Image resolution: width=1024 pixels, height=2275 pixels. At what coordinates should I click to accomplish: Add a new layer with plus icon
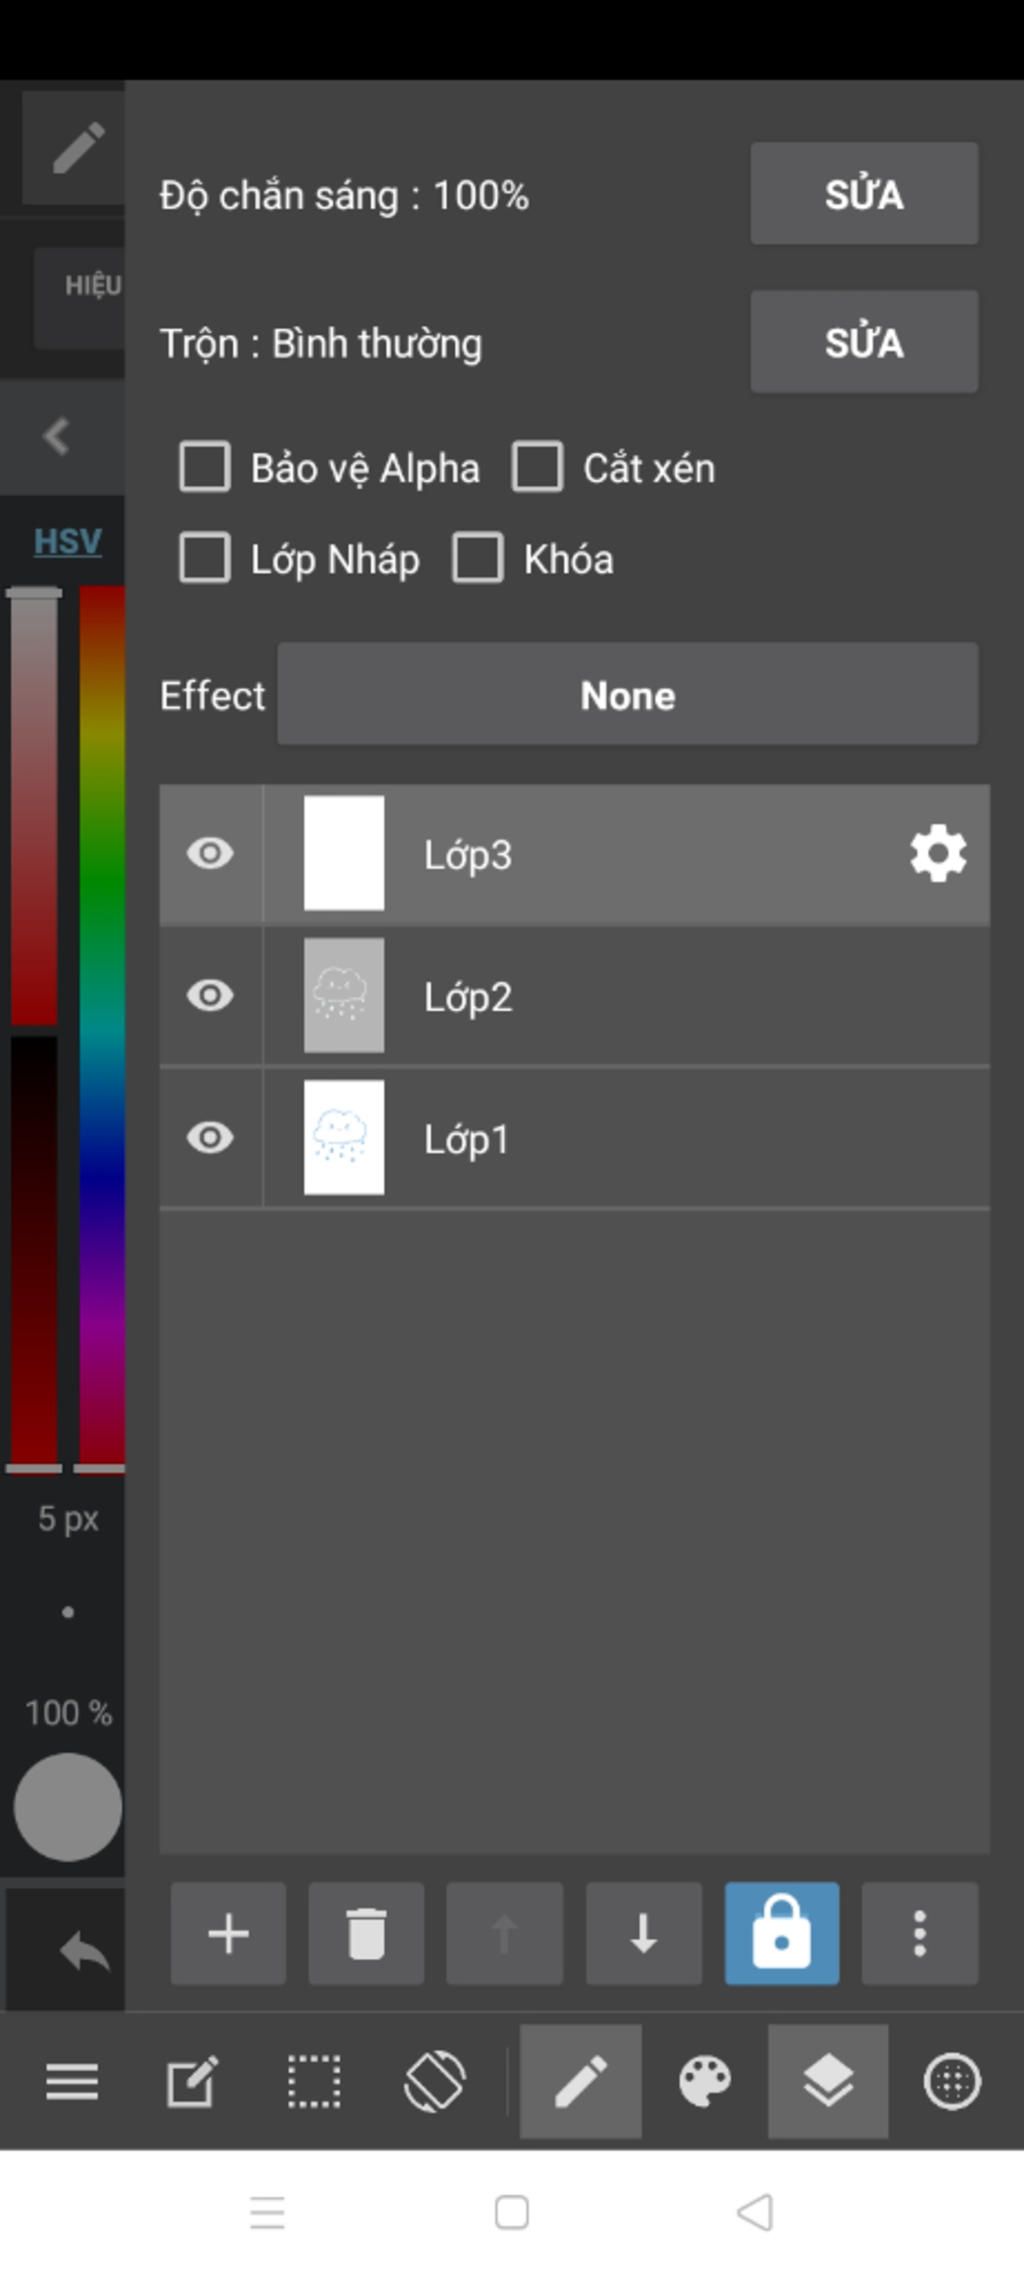click(x=228, y=1933)
